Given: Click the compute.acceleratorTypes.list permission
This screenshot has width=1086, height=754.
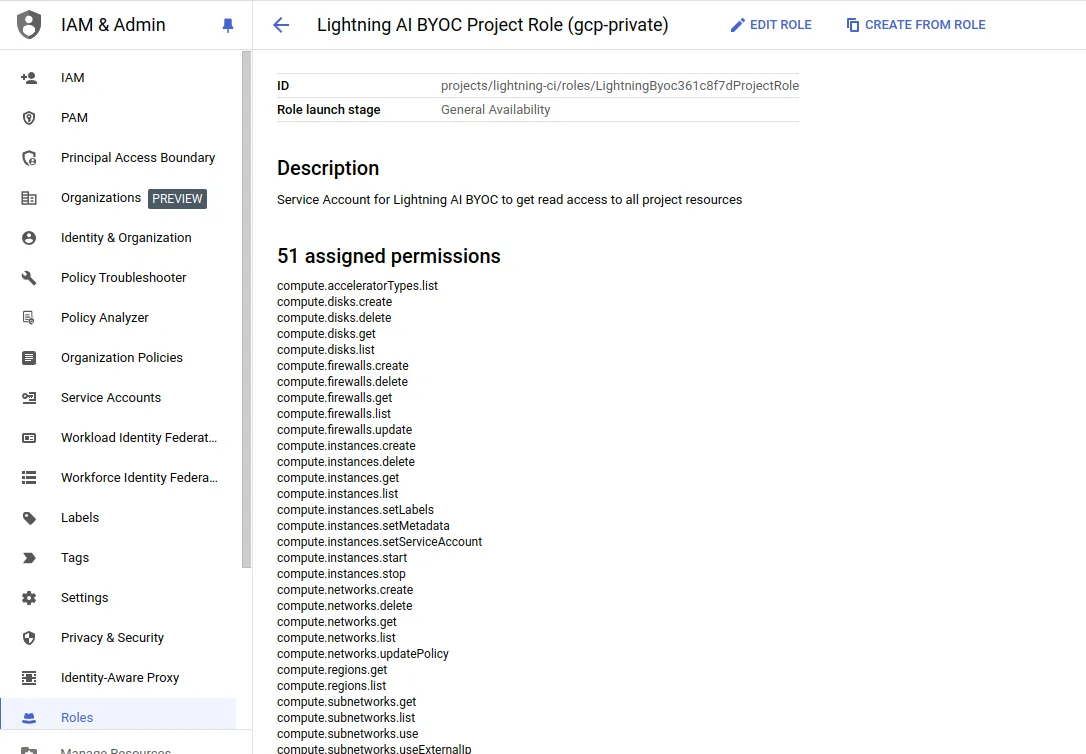Looking at the screenshot, I should click(357, 286).
